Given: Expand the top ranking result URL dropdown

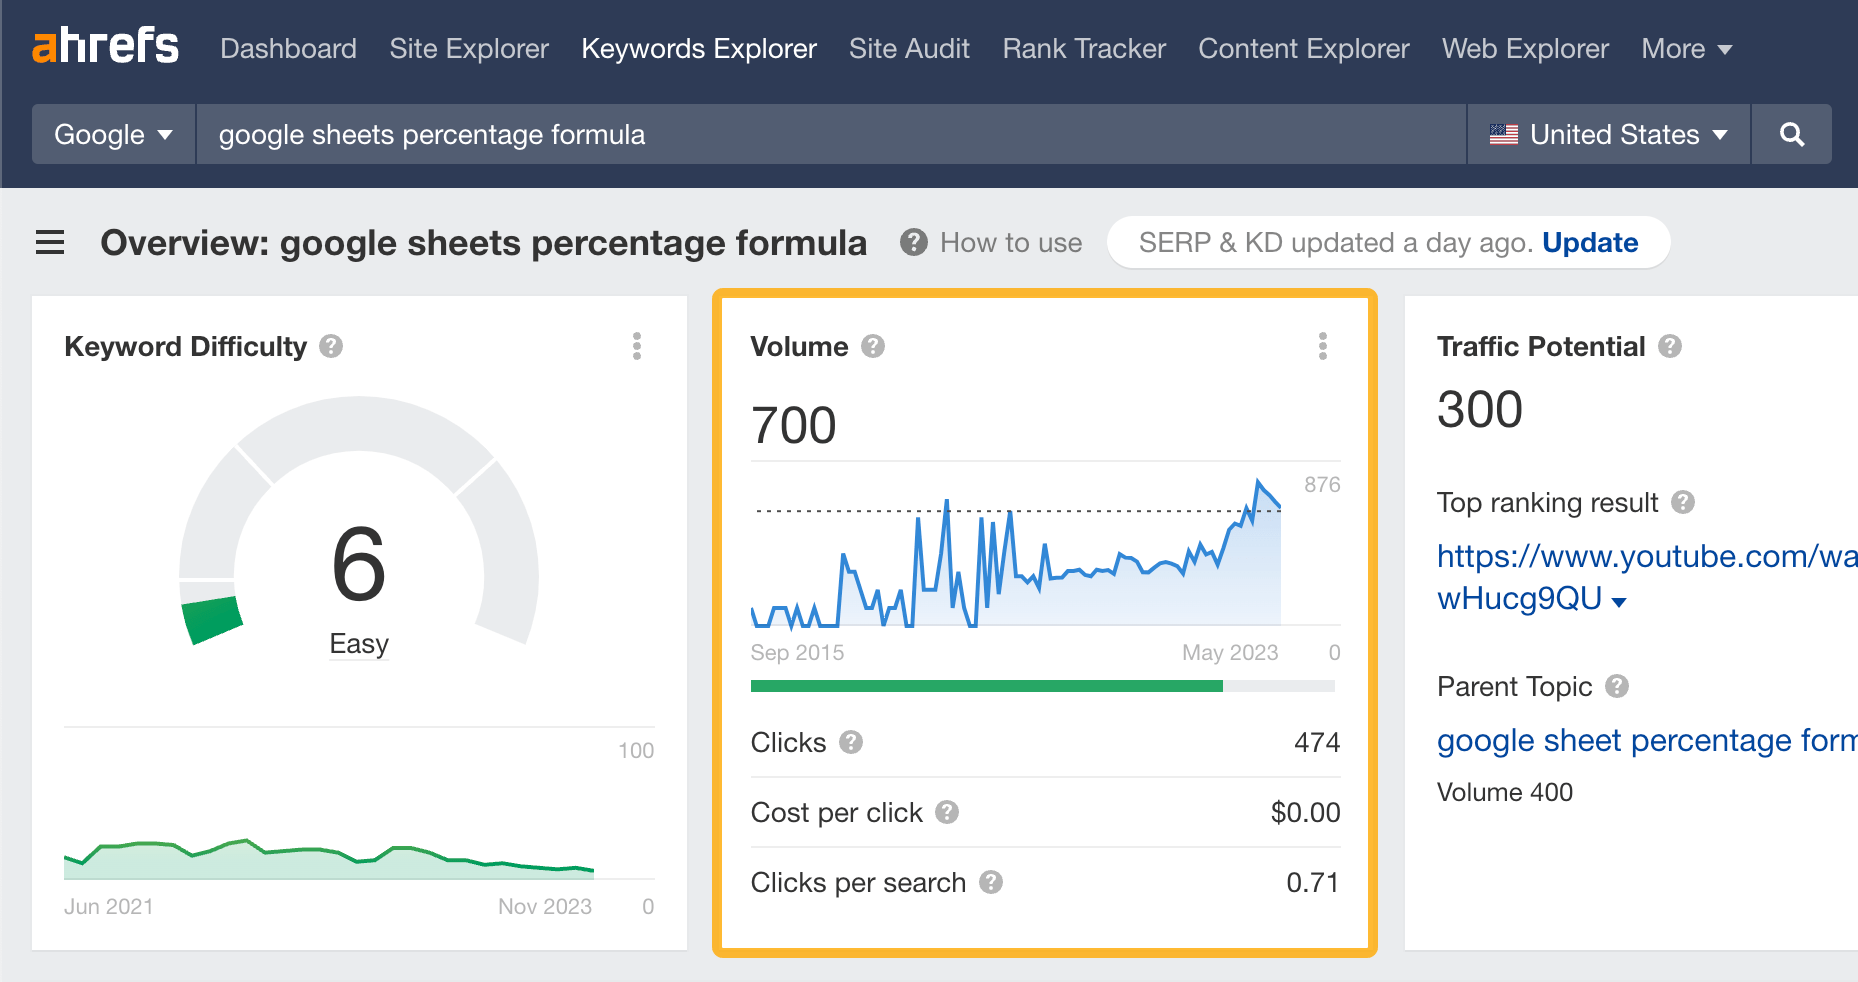Looking at the screenshot, I should coord(1619,601).
